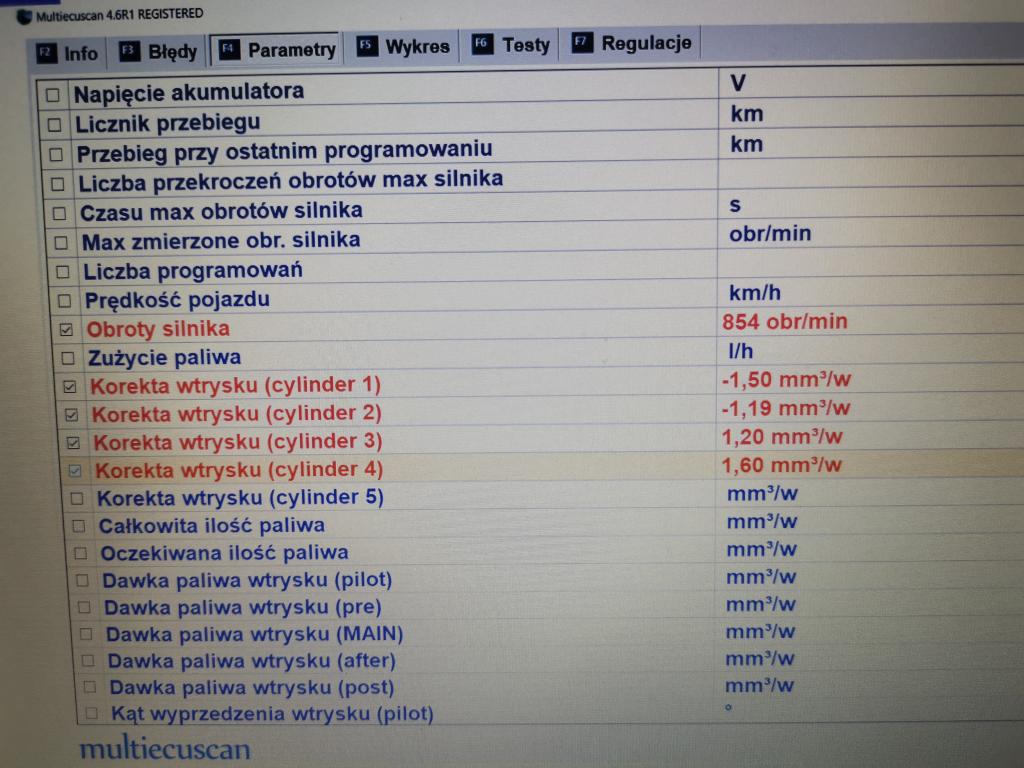This screenshot has width=1024, height=768.
Task: Enable Liczba programowań checkbox
Action: [63, 272]
